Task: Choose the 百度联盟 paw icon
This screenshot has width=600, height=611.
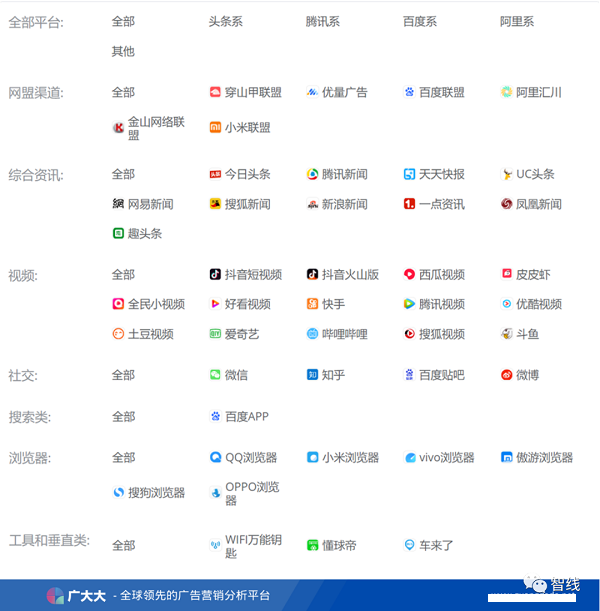Action: click(x=409, y=92)
